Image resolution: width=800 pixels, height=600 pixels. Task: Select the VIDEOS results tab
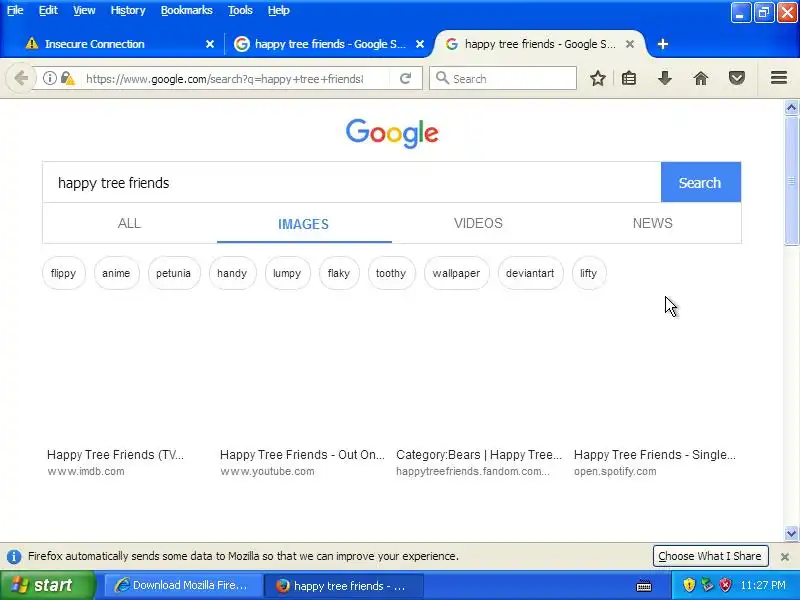[478, 223]
